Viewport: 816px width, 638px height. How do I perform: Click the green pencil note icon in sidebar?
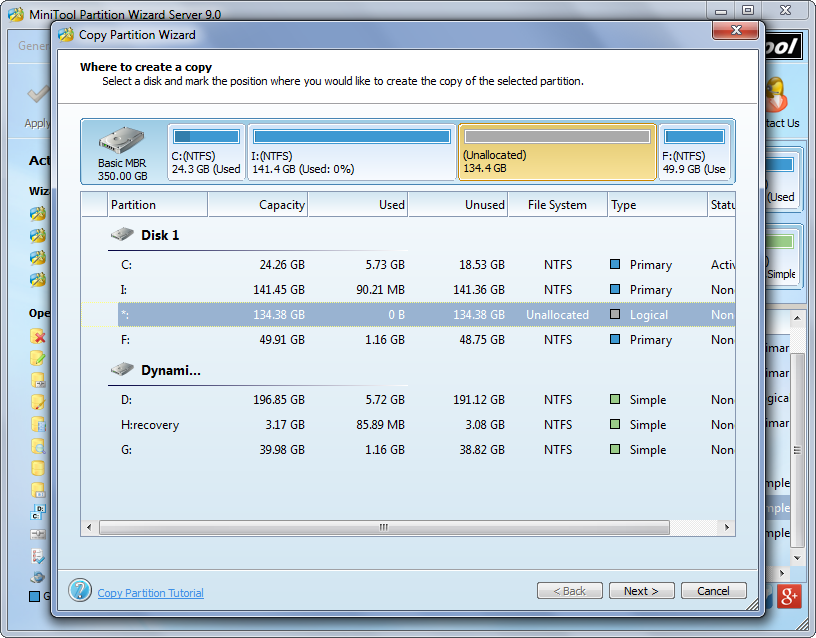(x=38, y=358)
